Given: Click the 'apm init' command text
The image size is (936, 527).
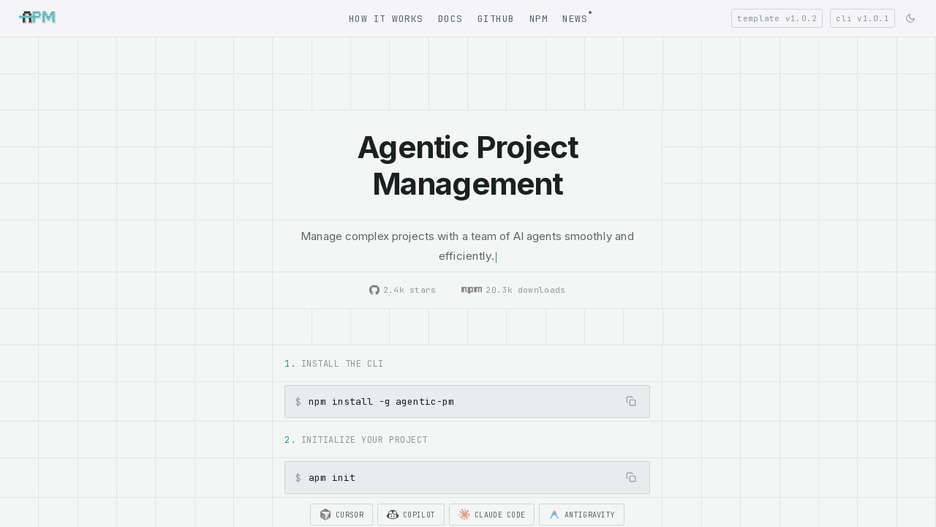Looking at the screenshot, I should pos(332,478).
